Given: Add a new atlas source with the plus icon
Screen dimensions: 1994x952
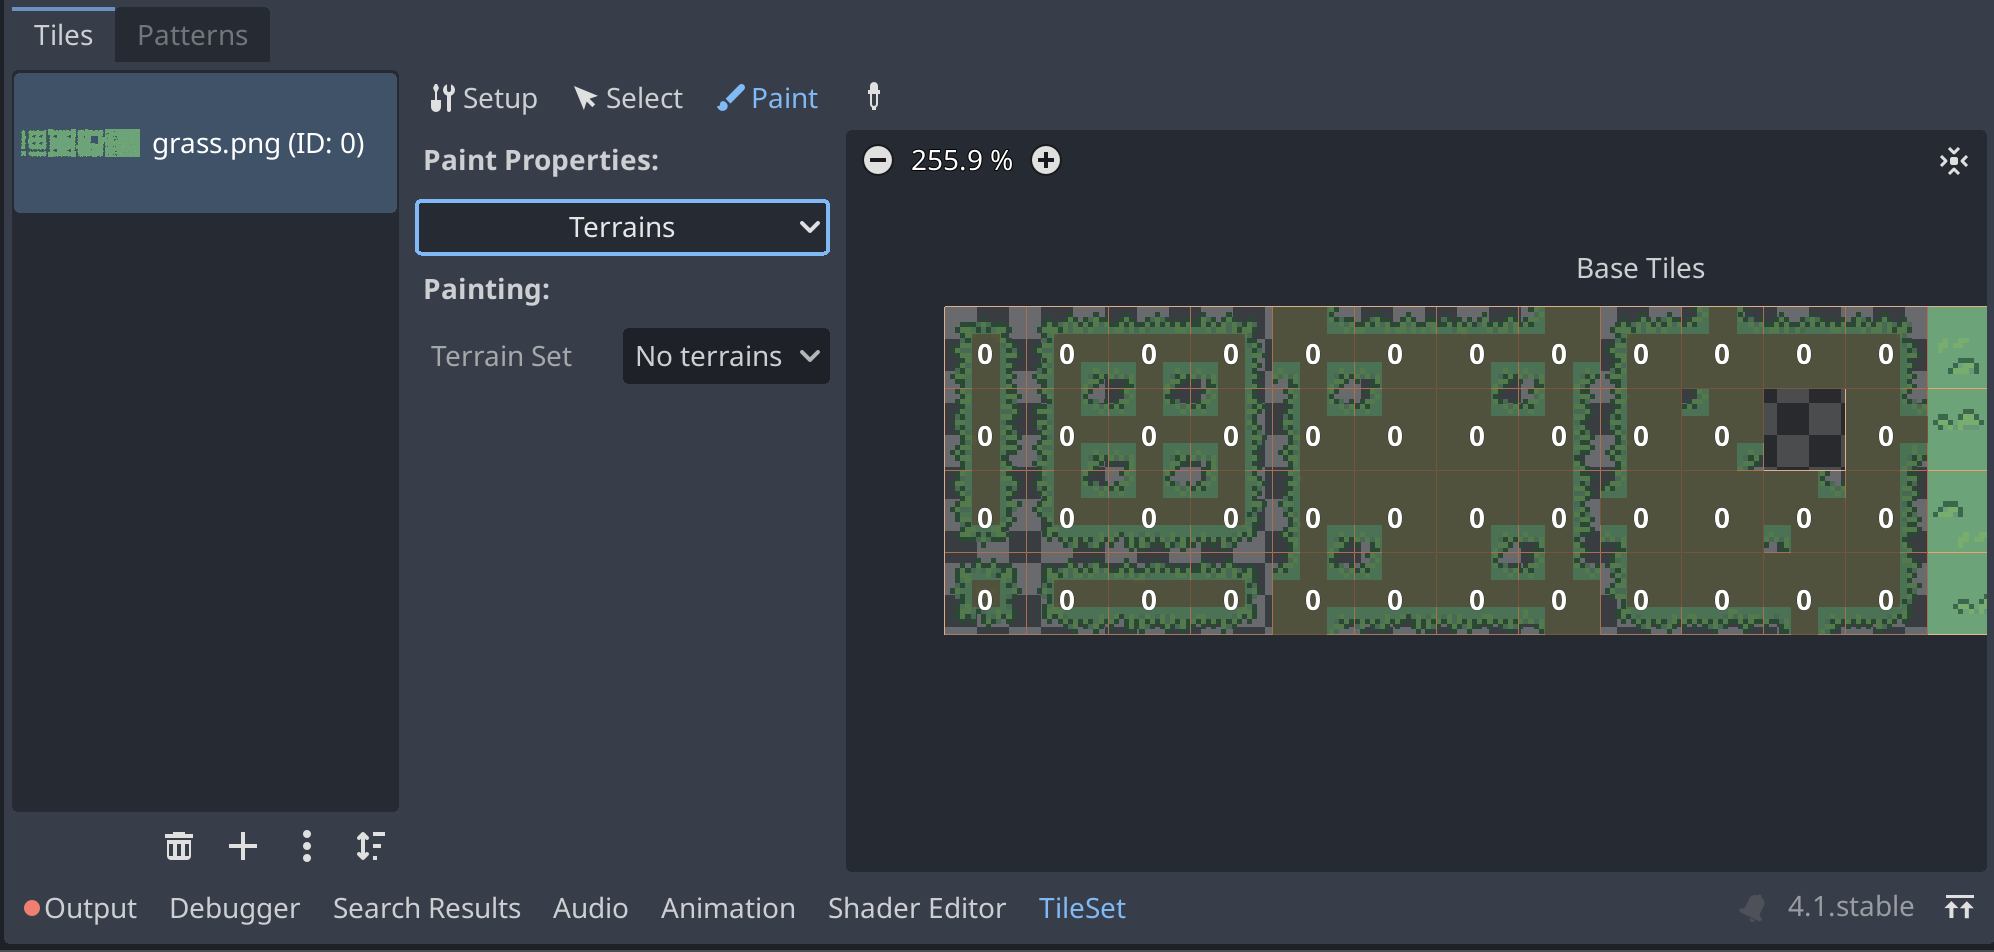Looking at the screenshot, I should click(243, 846).
